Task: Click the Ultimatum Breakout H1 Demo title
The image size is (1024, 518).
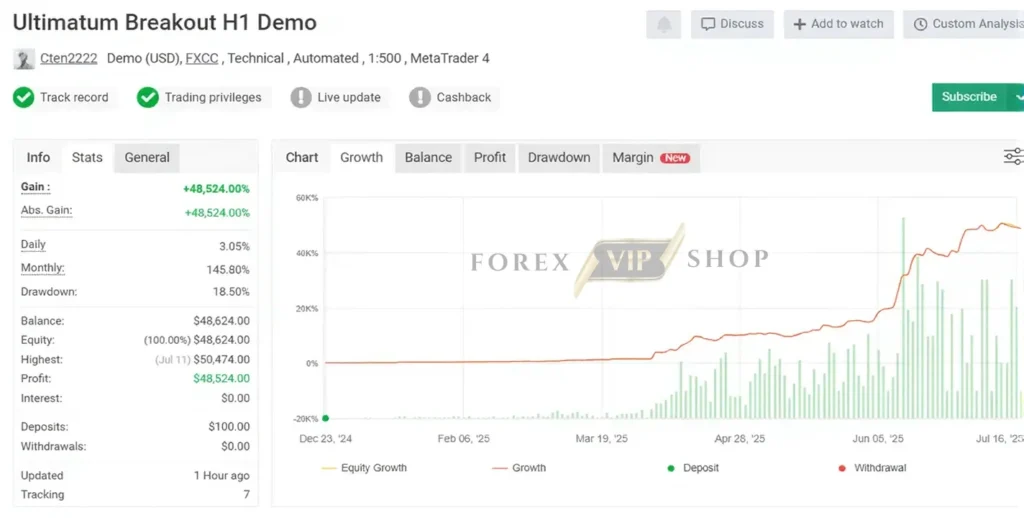Action: (x=165, y=22)
